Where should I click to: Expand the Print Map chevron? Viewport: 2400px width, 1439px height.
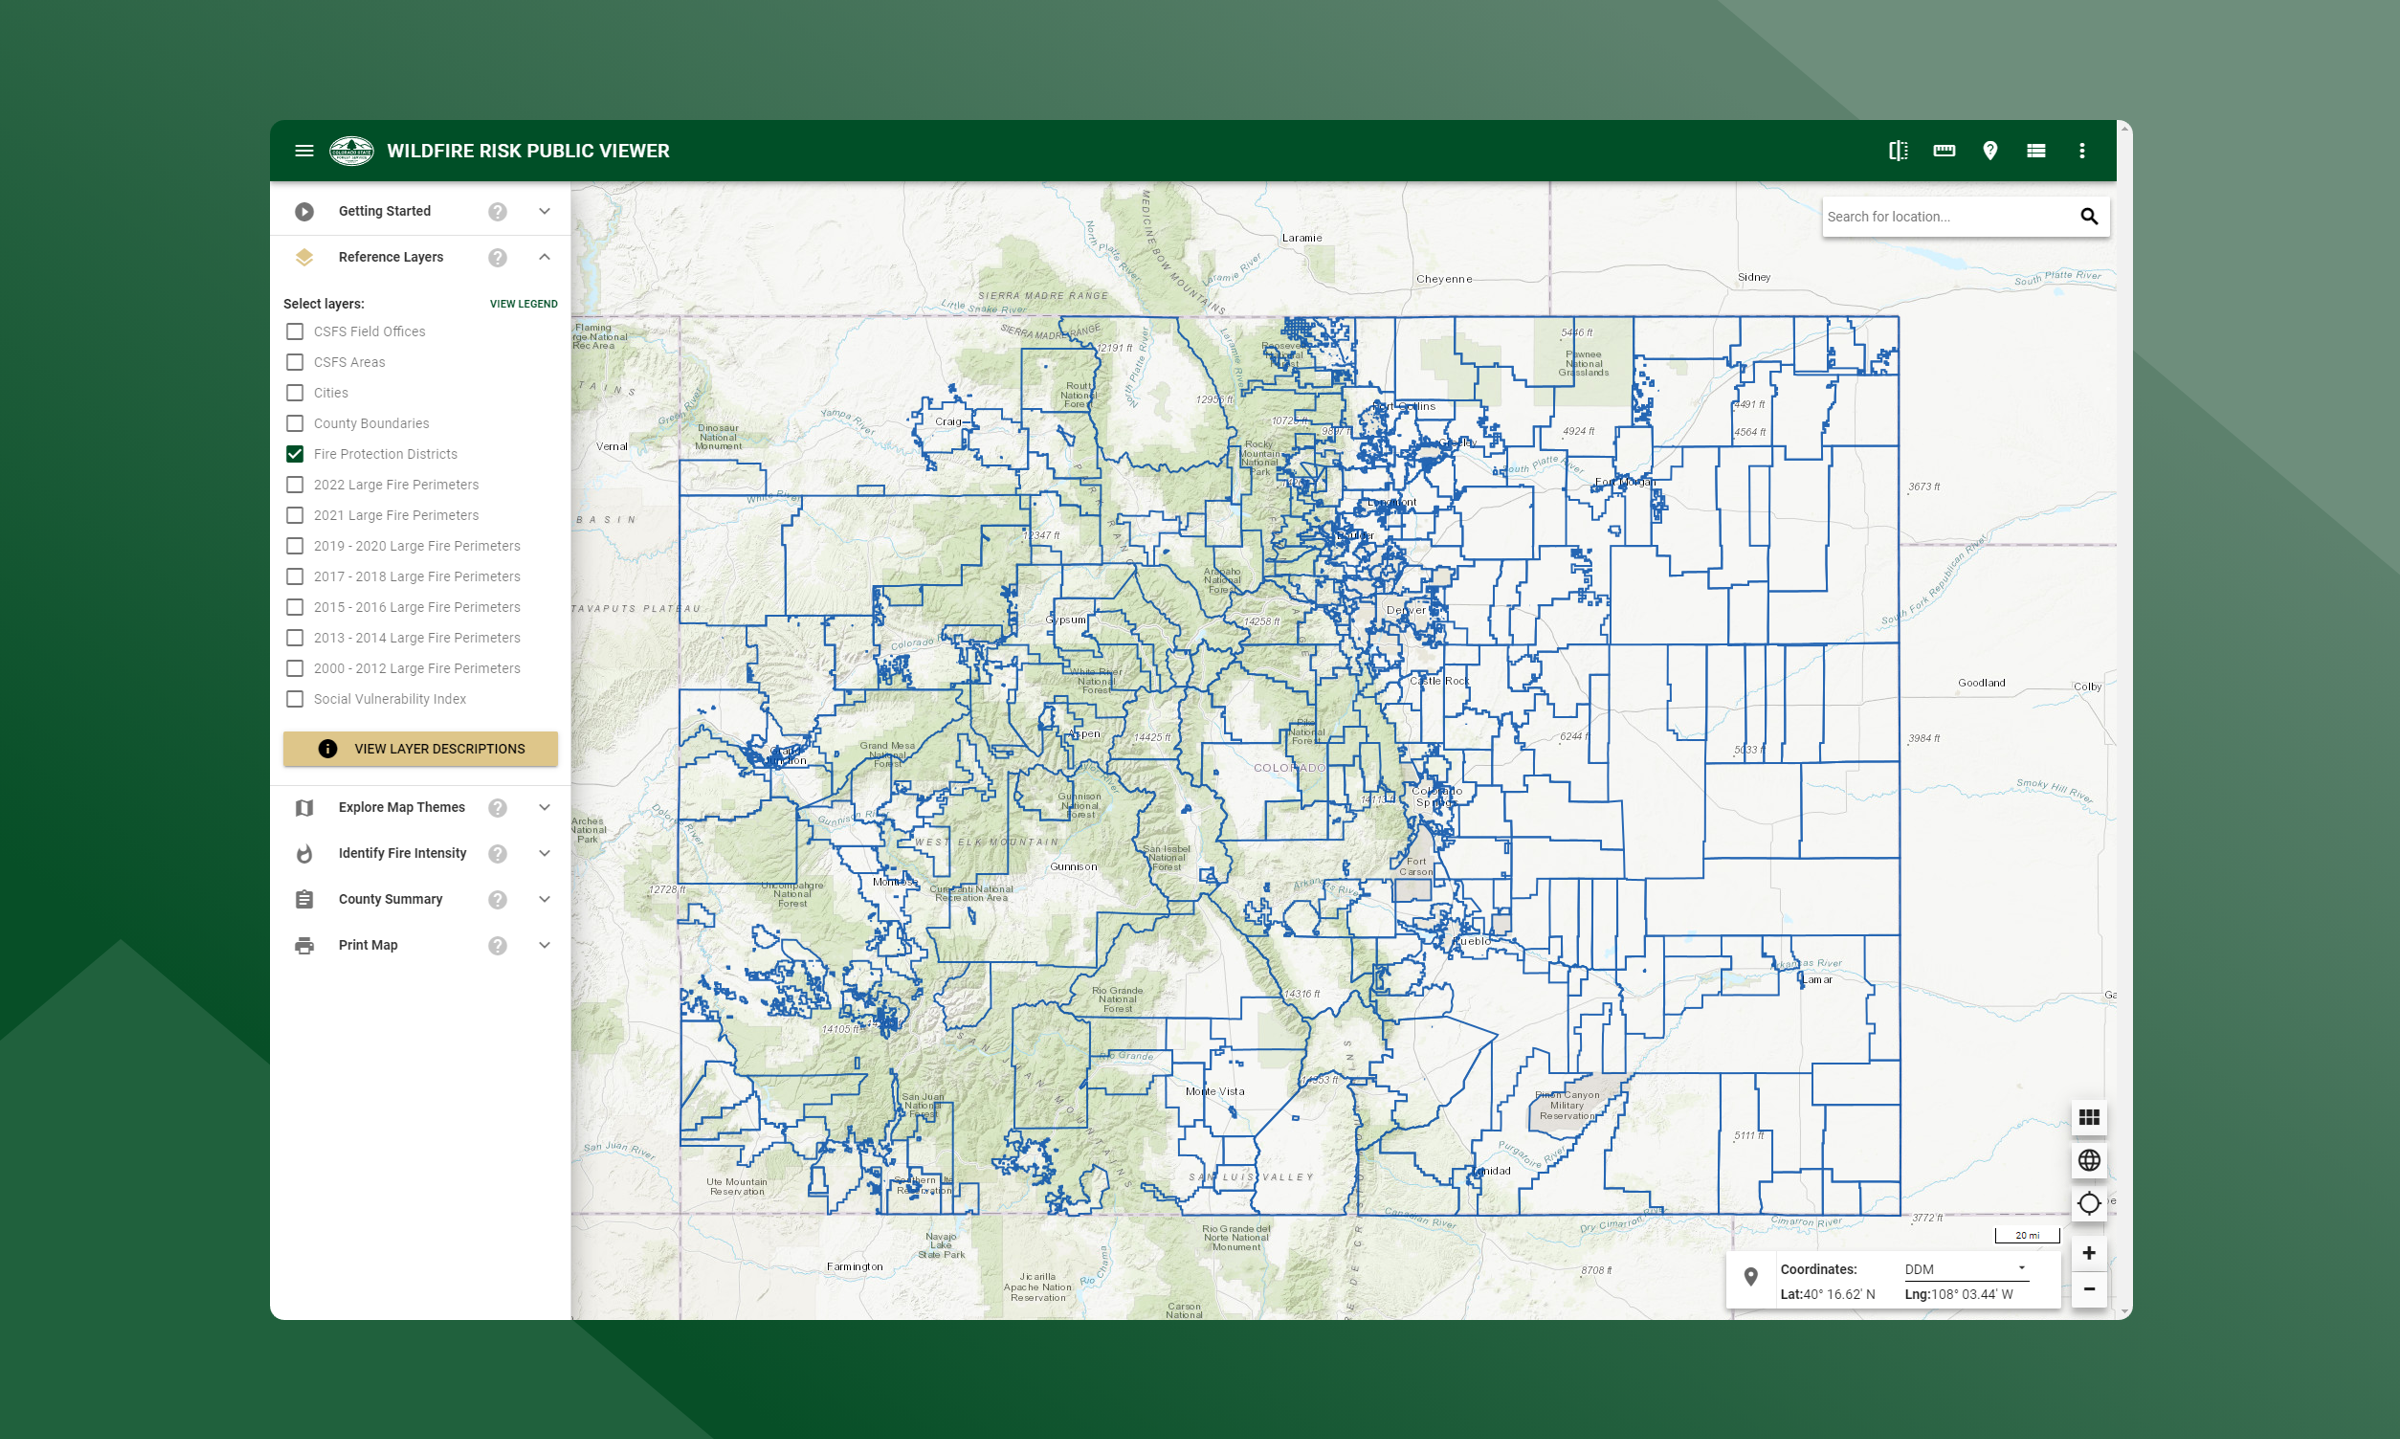[544, 945]
